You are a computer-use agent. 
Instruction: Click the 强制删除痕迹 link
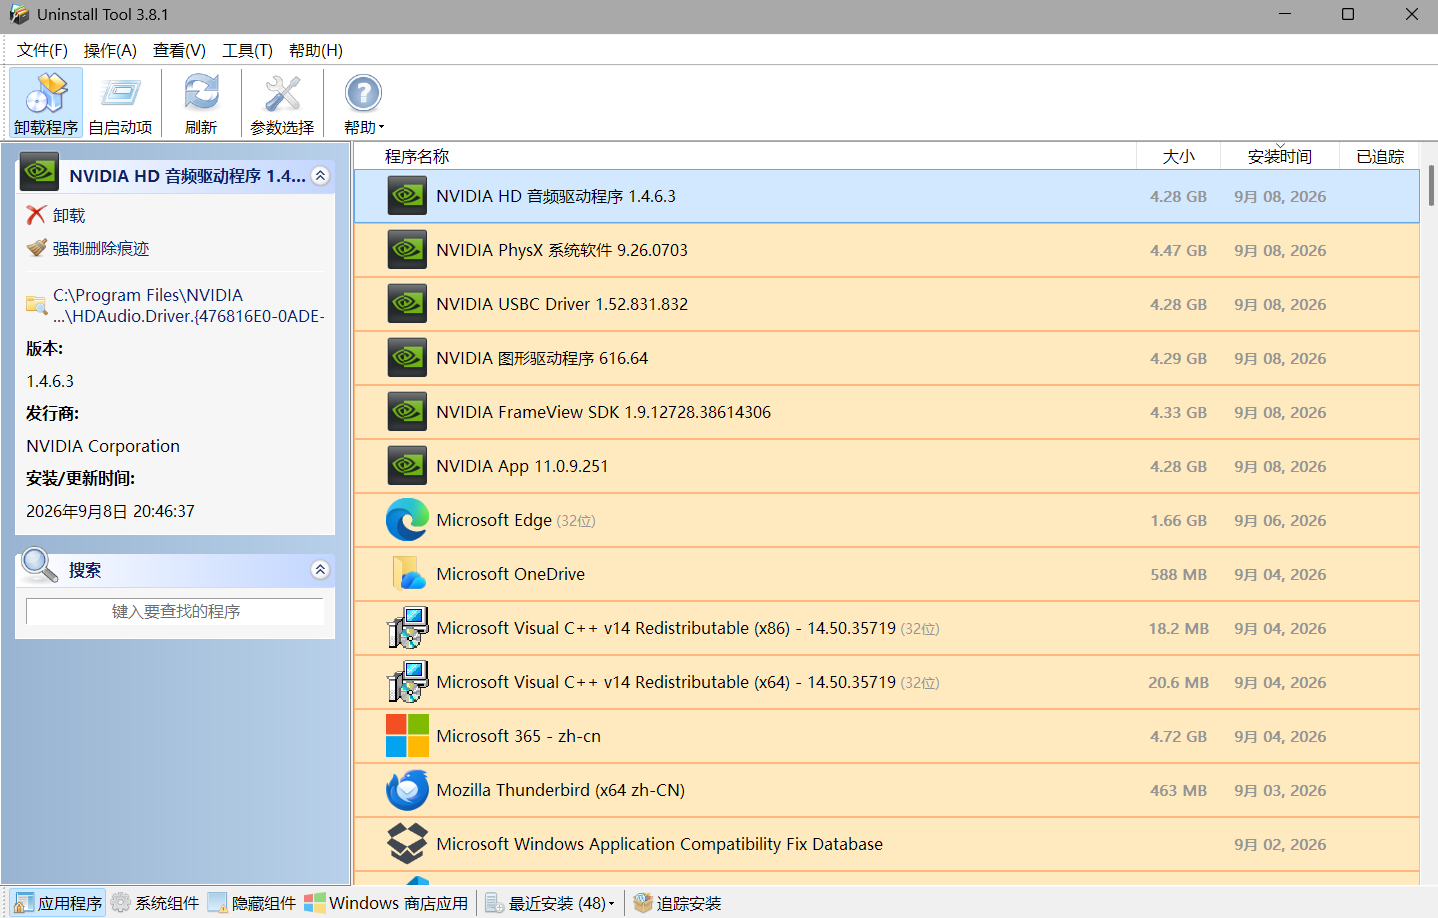click(x=101, y=249)
